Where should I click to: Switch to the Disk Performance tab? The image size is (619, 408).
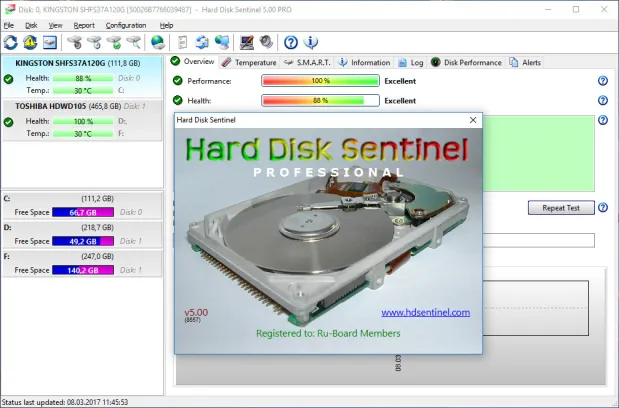pyautogui.click(x=466, y=62)
